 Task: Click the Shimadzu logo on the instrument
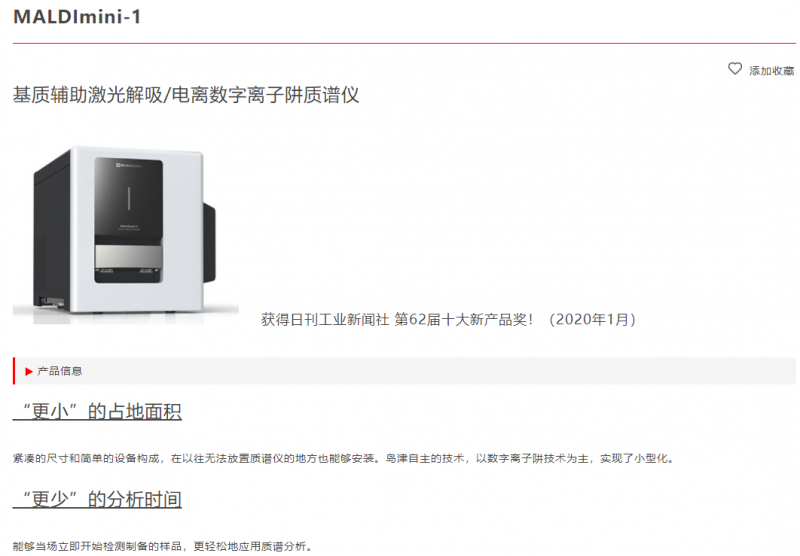click(128, 165)
